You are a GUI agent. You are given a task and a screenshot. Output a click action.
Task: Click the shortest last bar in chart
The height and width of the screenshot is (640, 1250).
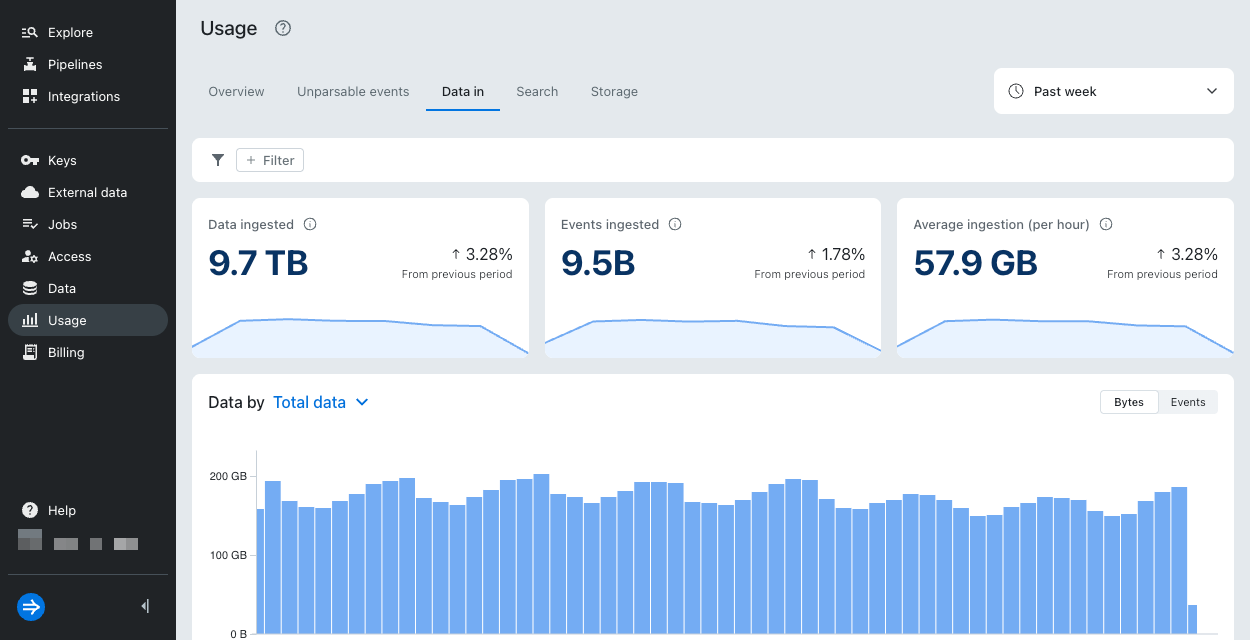click(1192, 619)
